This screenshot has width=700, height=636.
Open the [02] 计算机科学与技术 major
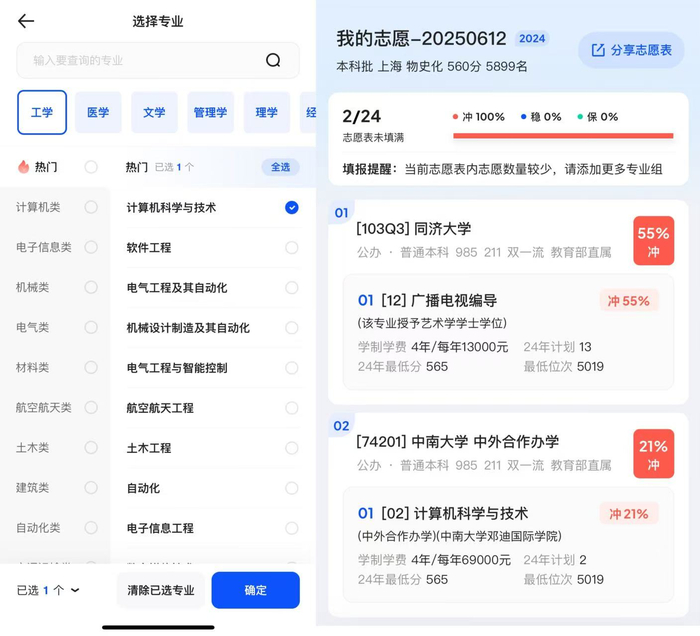(x=443, y=513)
